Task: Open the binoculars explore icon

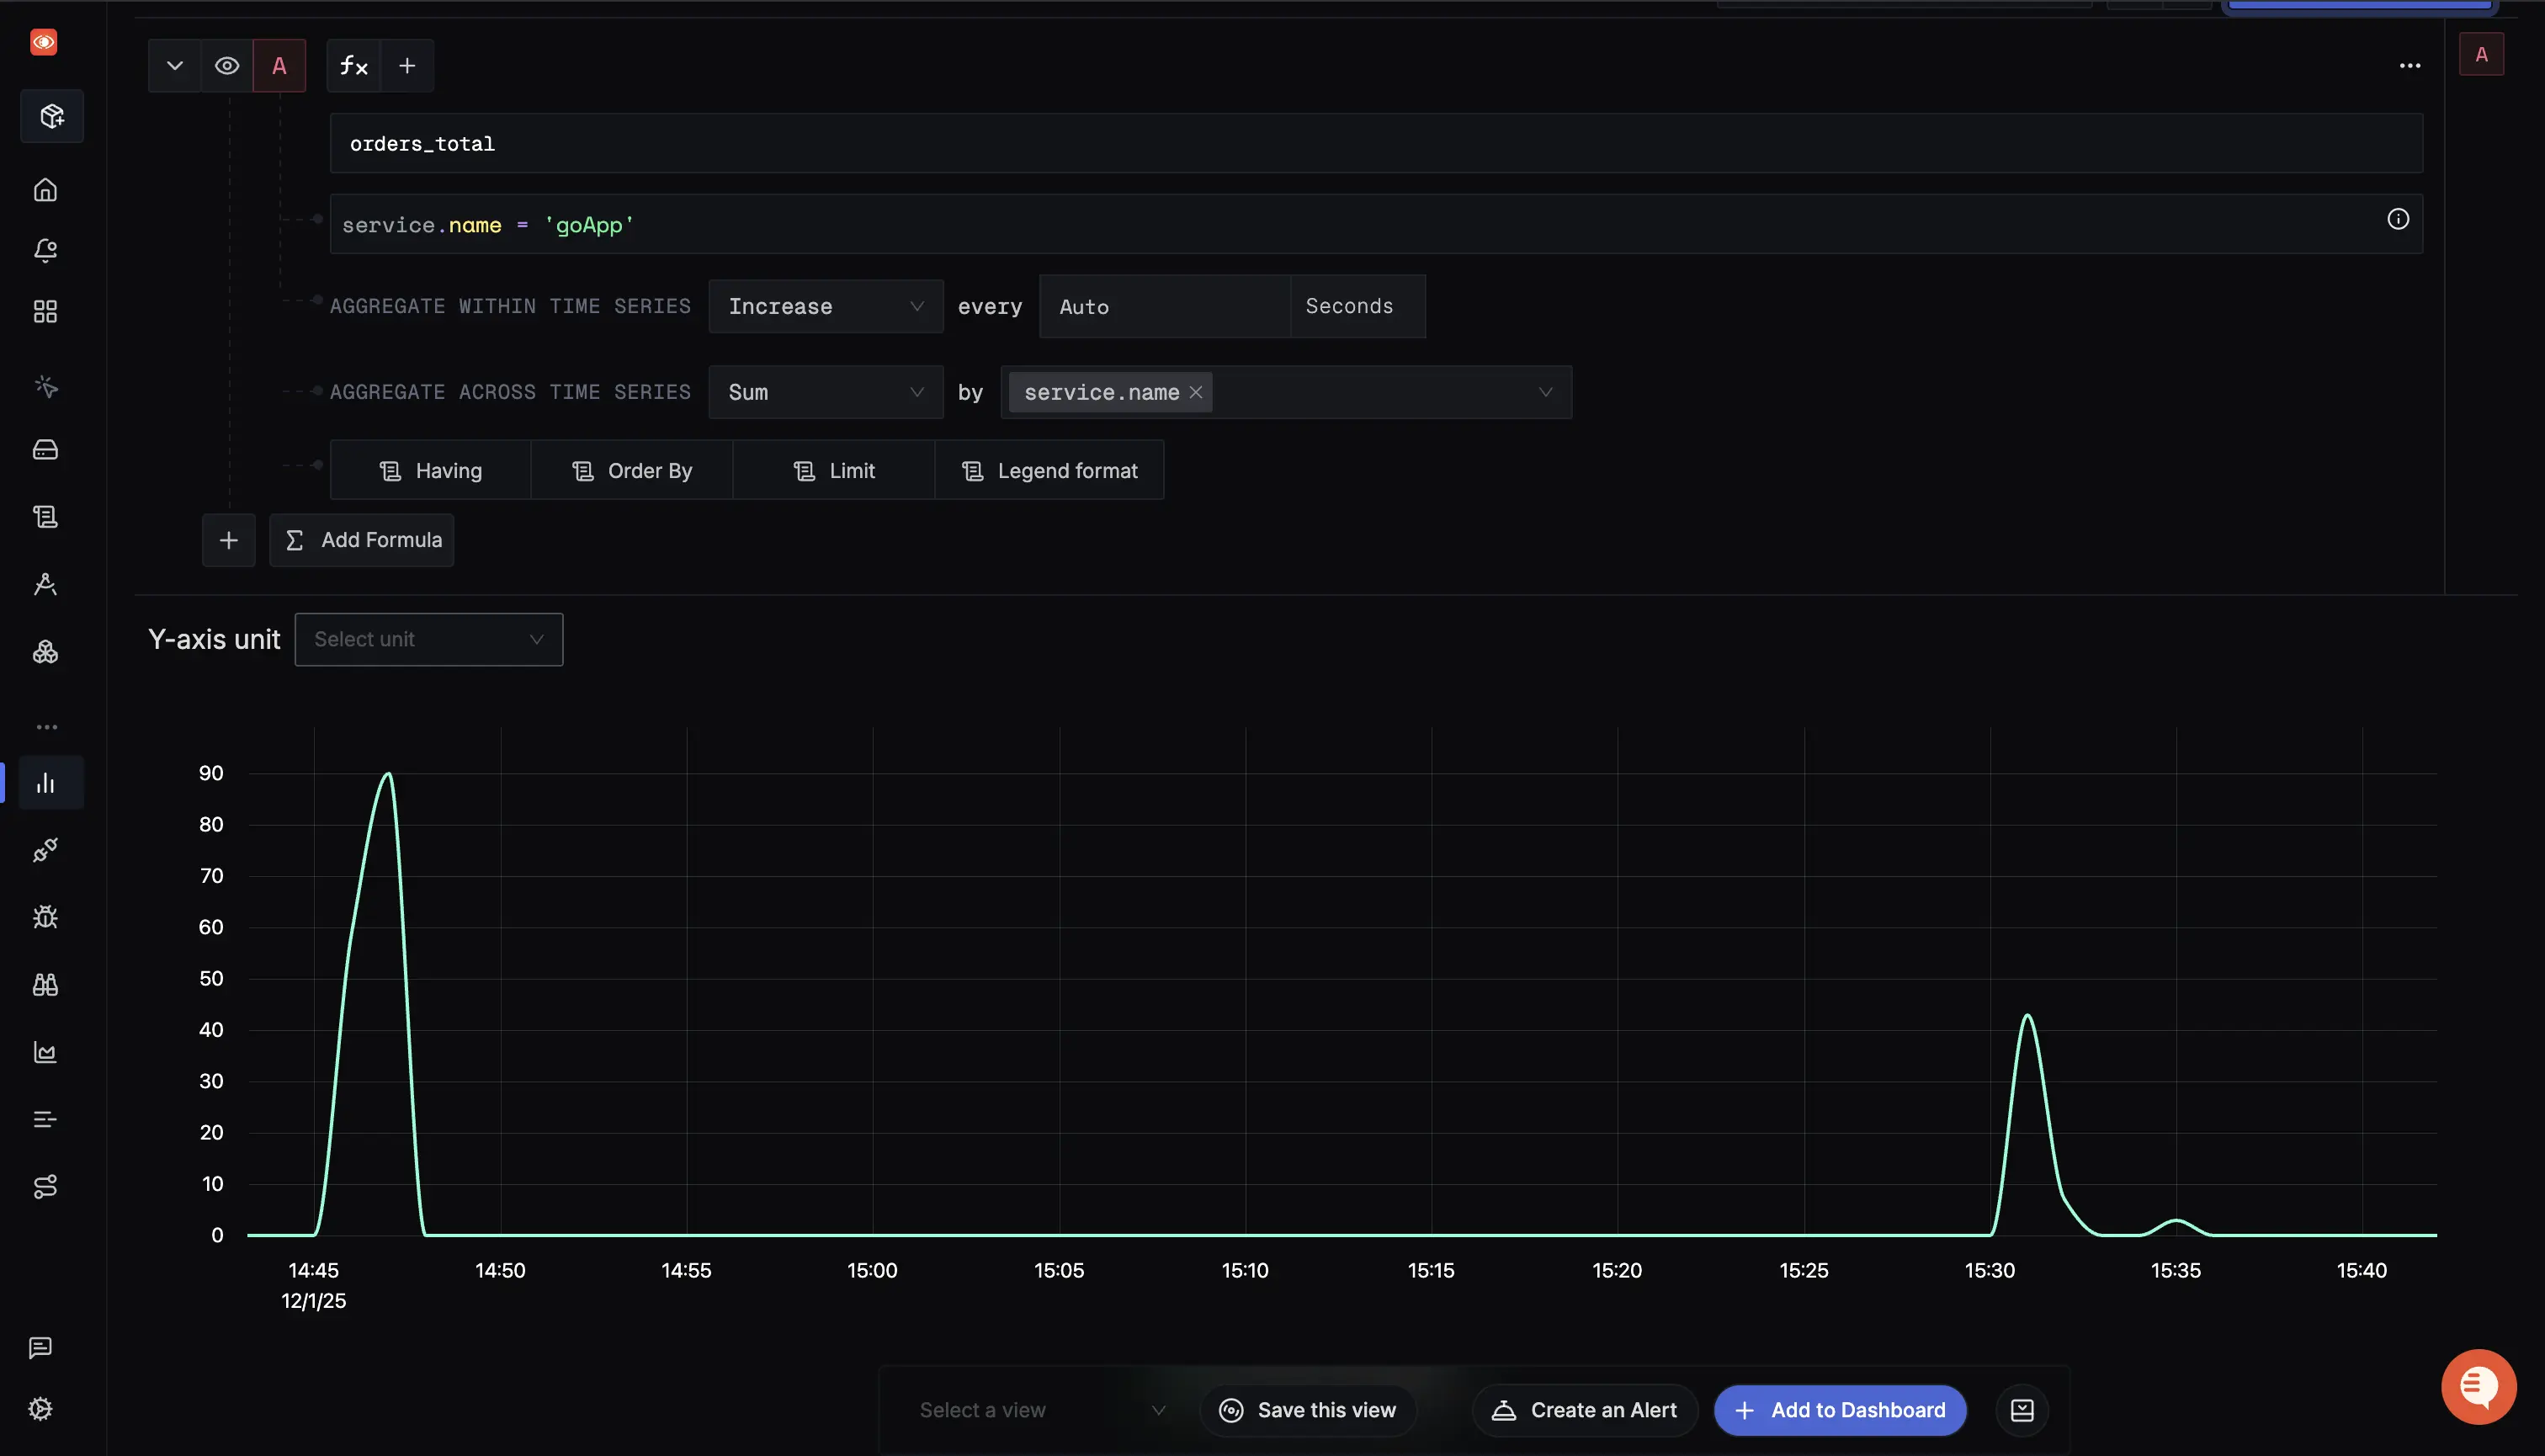Action: (x=46, y=984)
